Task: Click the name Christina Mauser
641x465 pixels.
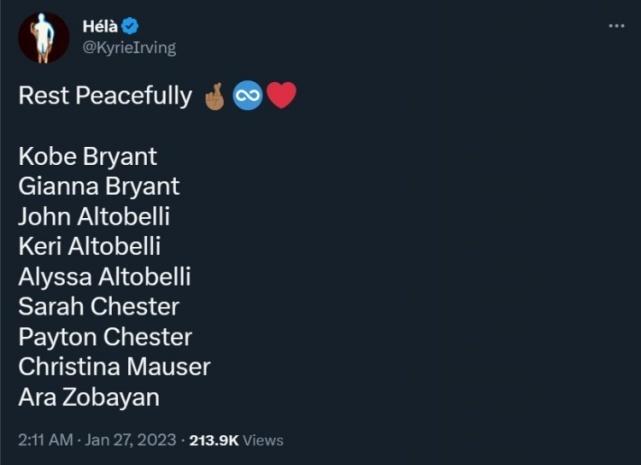Action: [x=114, y=367]
